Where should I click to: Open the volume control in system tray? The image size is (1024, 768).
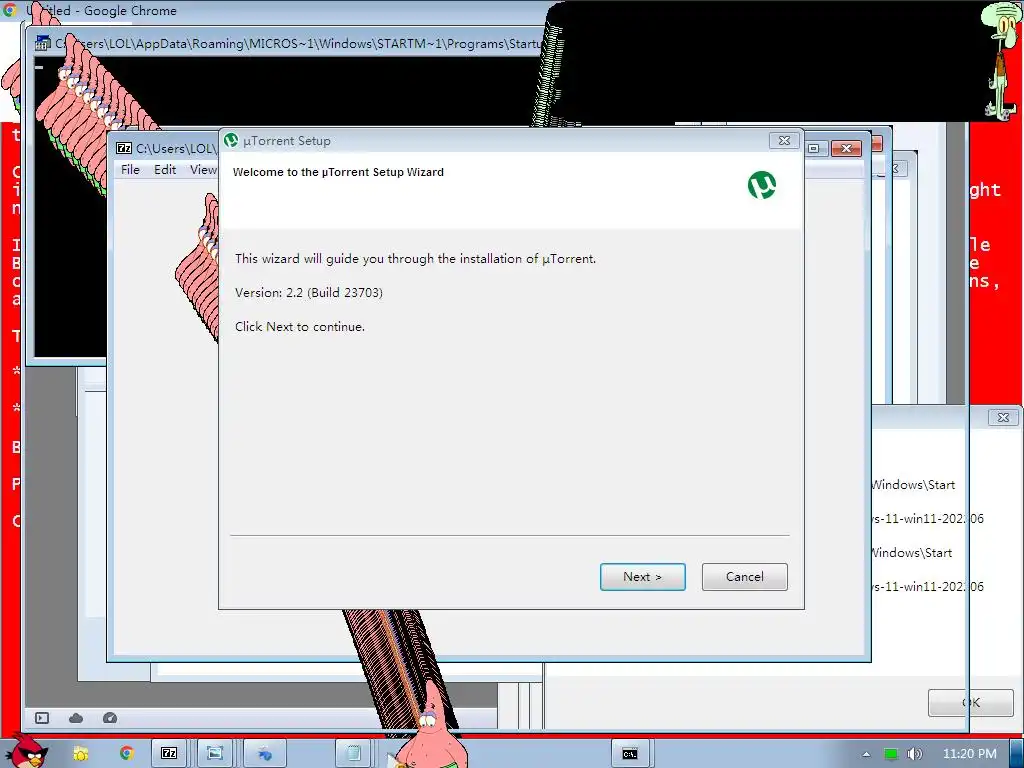(x=915, y=754)
